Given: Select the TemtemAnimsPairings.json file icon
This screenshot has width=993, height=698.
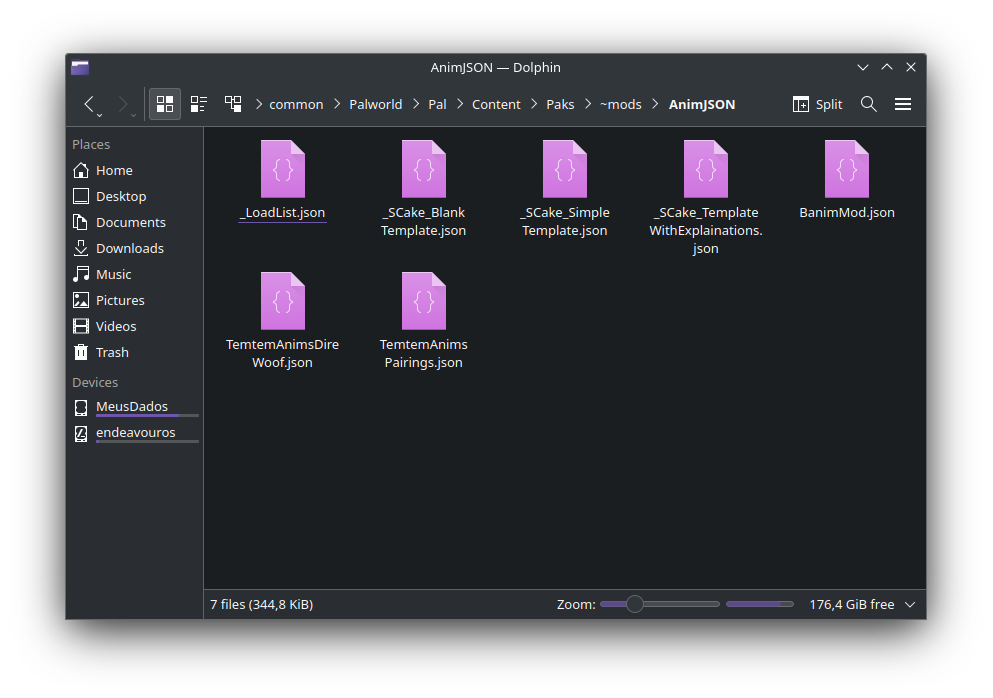Looking at the screenshot, I should [424, 301].
